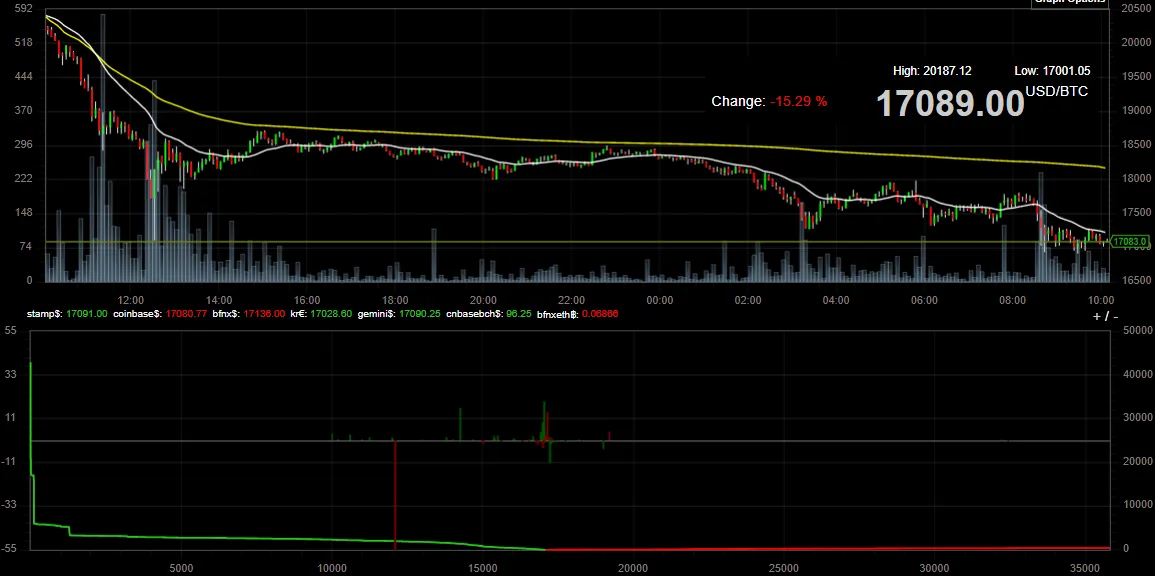Select the coinbase$ price 17080.77
The width and height of the screenshot is (1155, 576).
(186, 314)
